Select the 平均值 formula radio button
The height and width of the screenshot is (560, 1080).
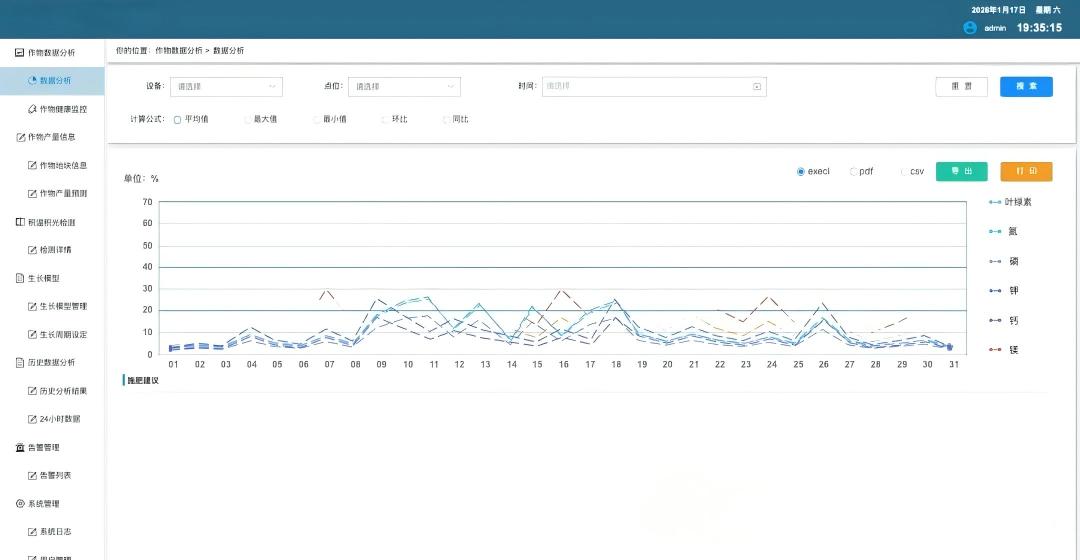(177, 119)
